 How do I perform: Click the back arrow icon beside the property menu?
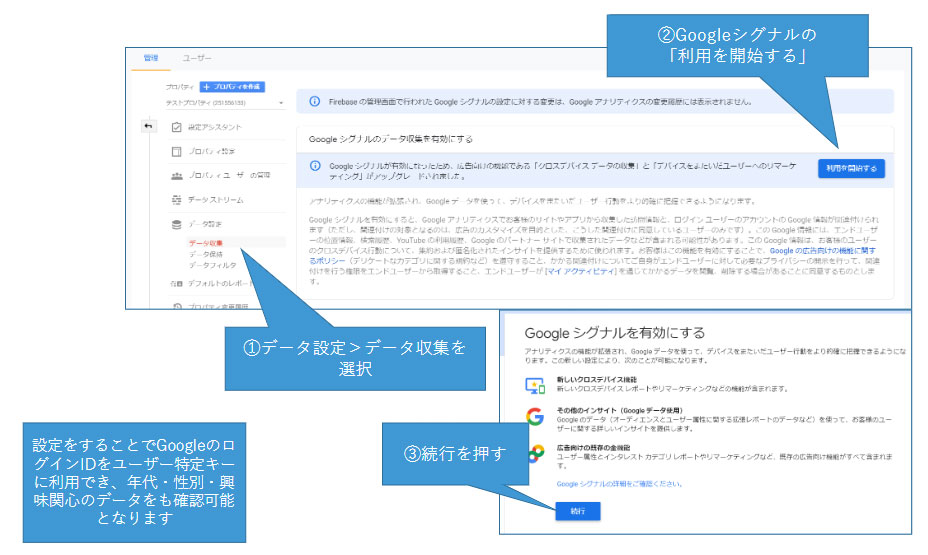(148, 126)
